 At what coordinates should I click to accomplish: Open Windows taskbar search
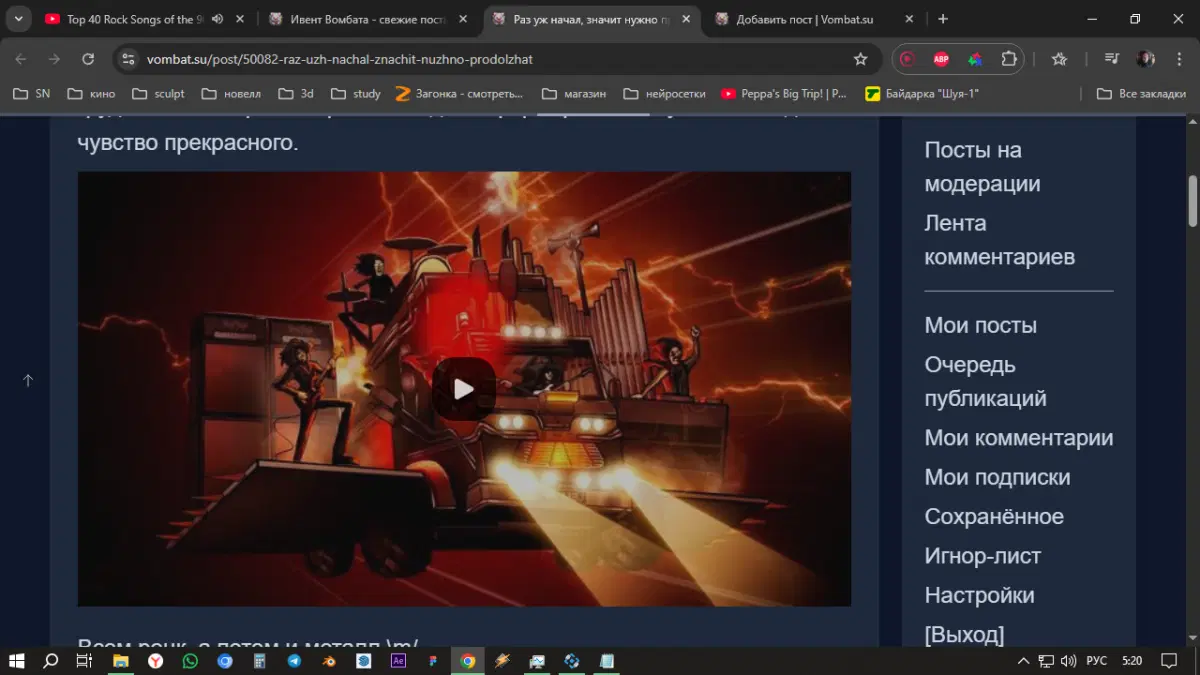pos(50,661)
